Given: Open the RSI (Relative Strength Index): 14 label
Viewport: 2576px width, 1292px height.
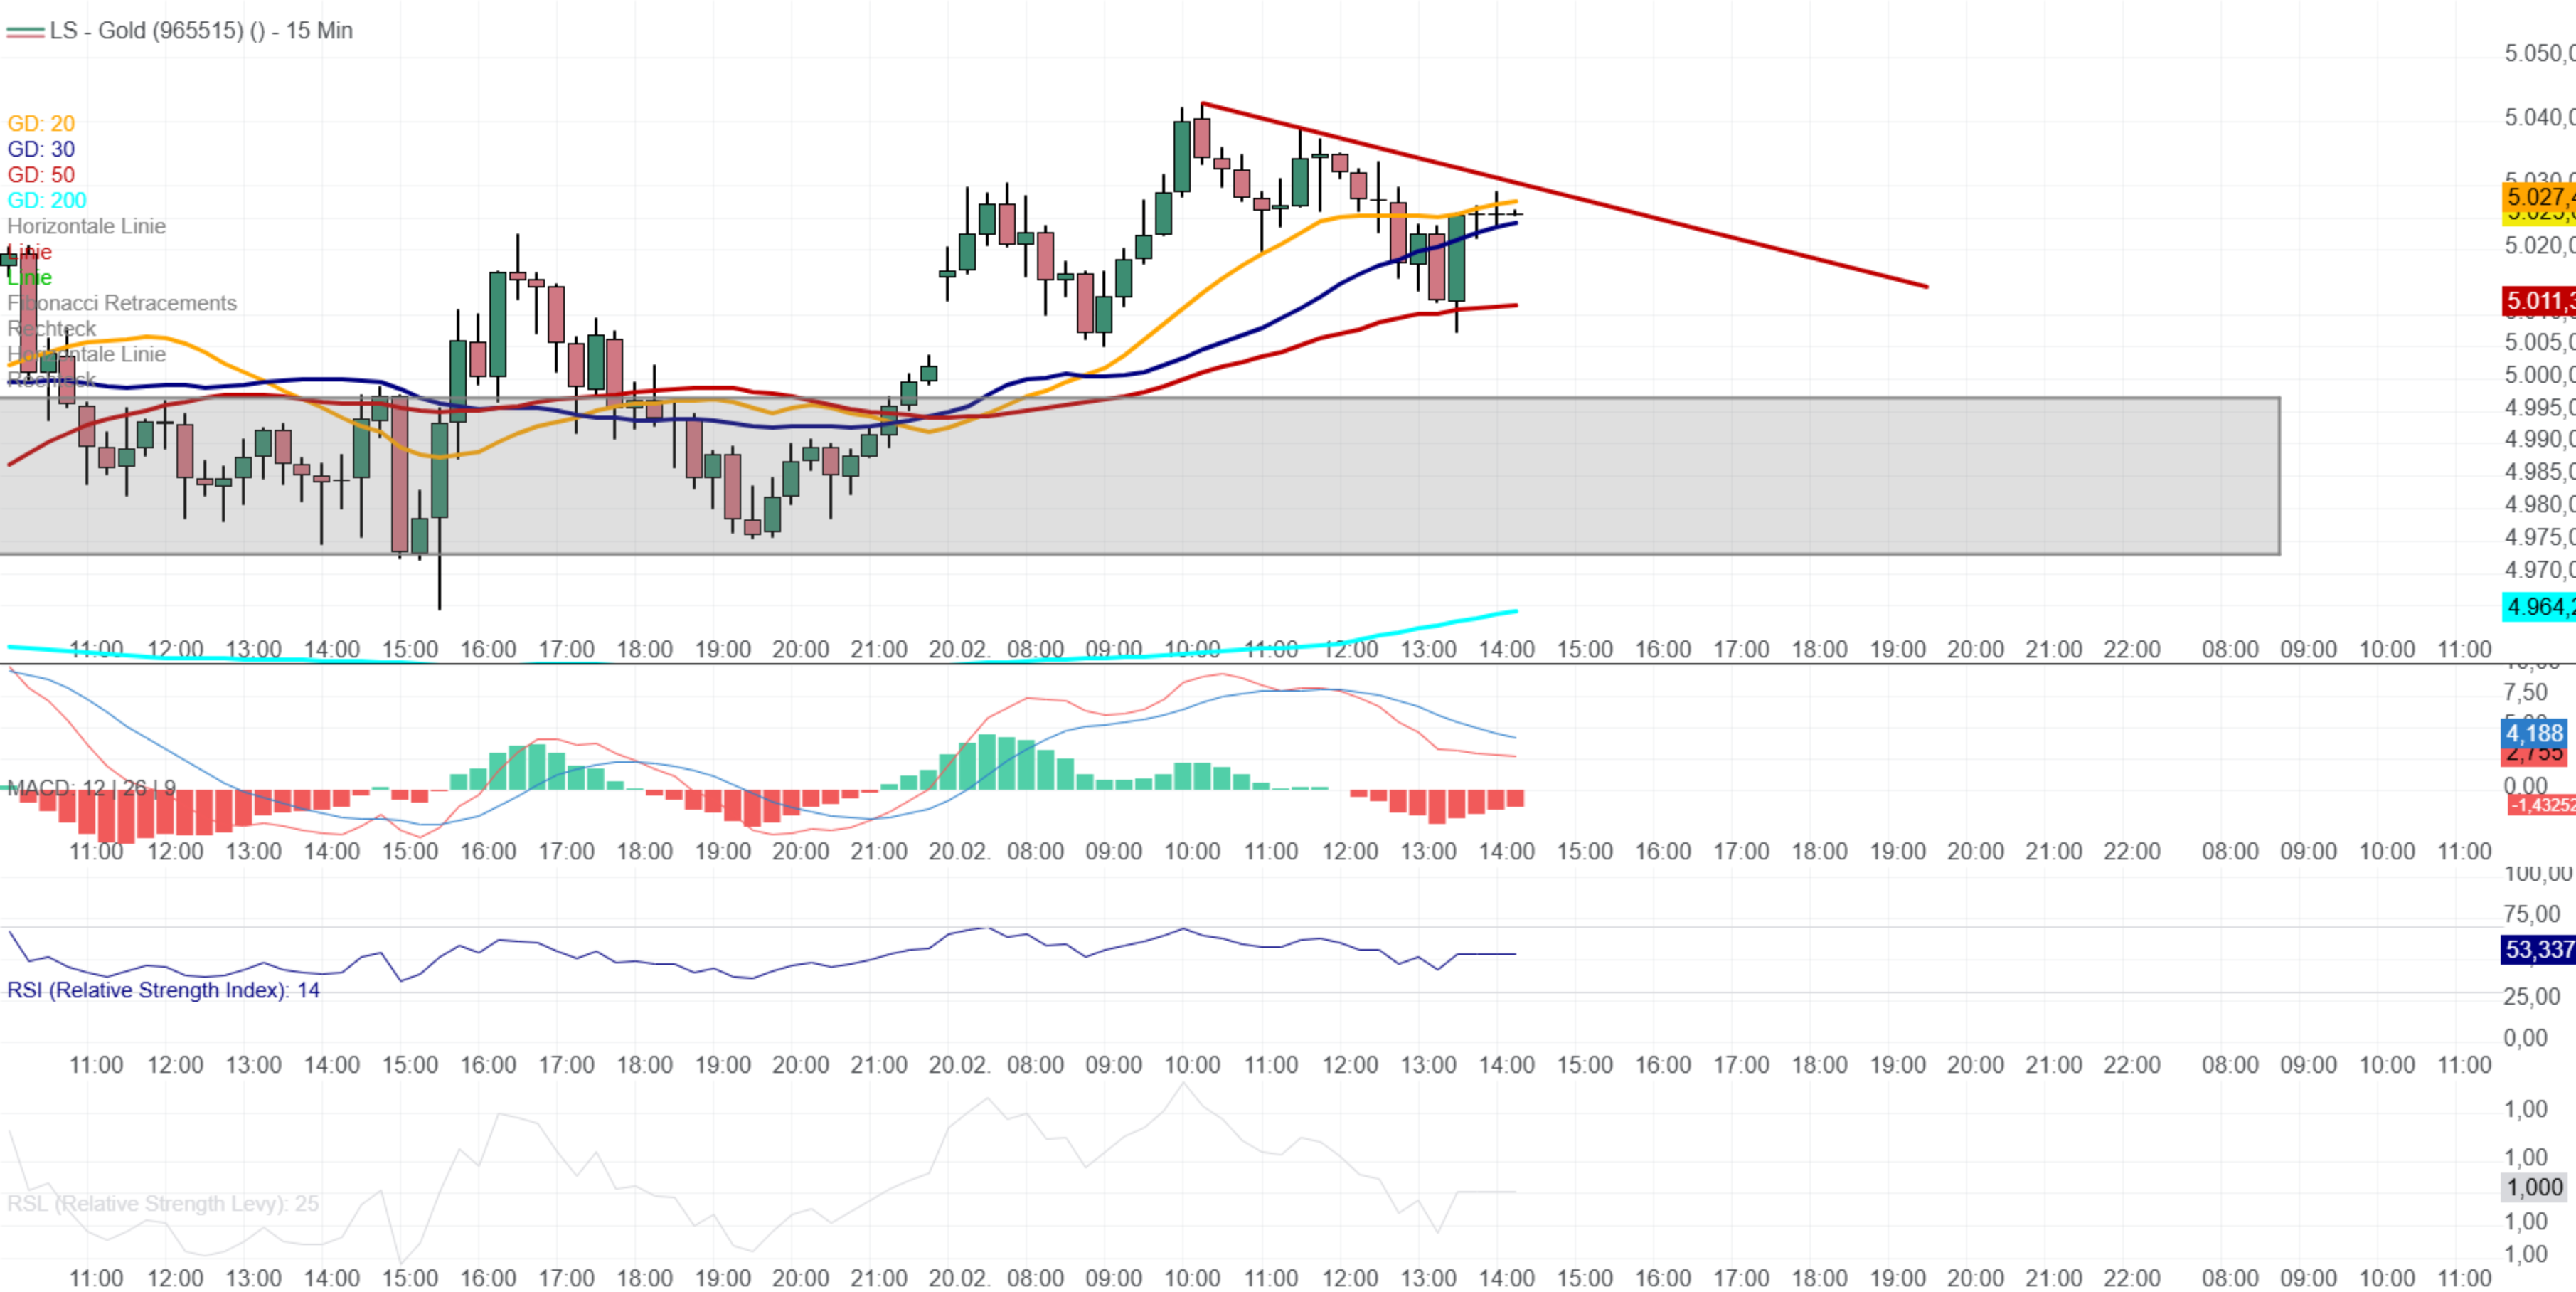Looking at the screenshot, I should [x=163, y=990].
